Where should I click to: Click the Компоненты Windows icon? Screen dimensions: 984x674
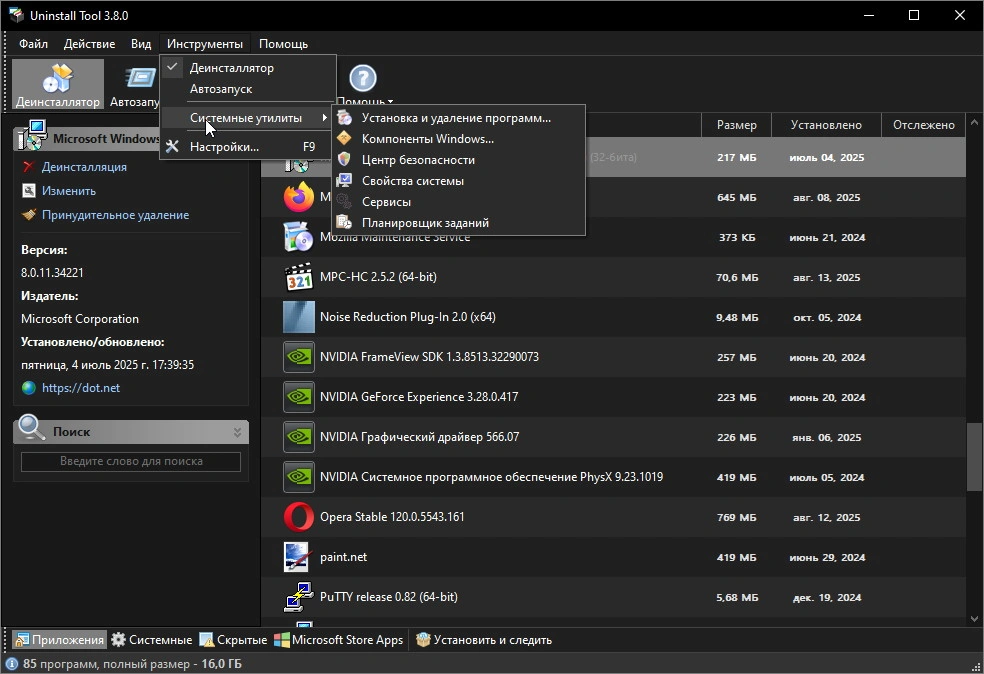tap(344, 138)
